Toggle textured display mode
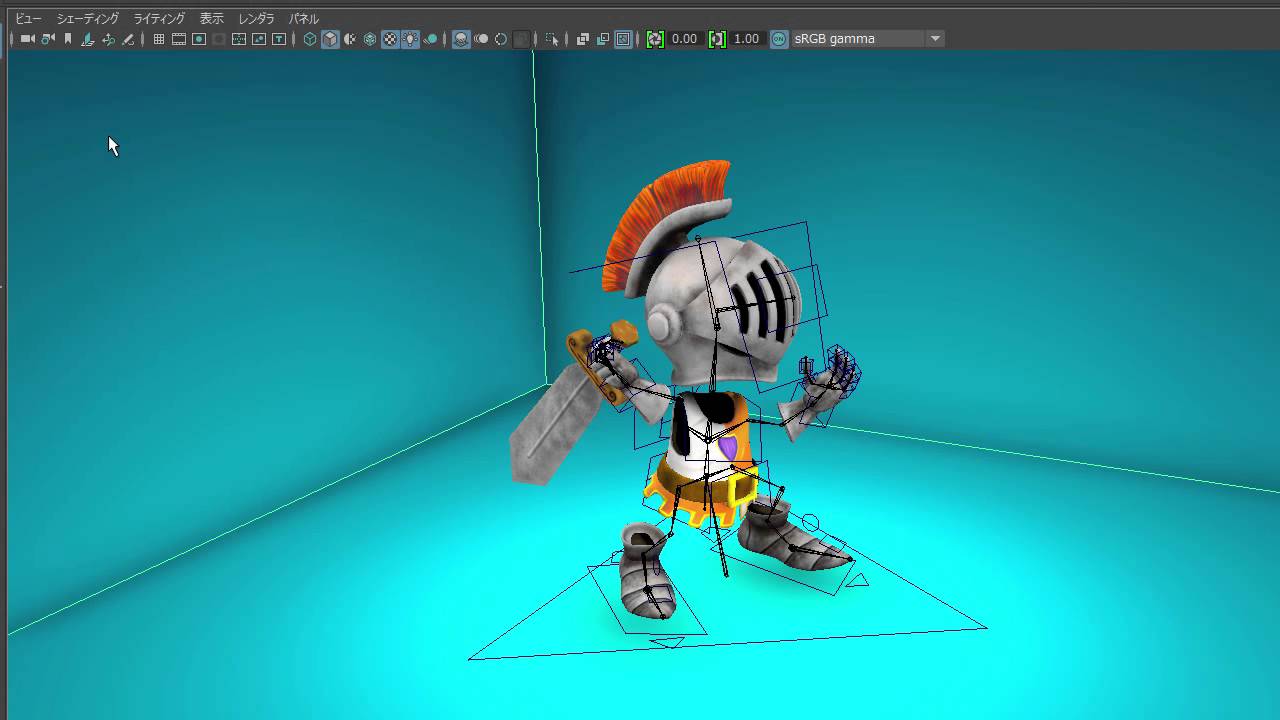The image size is (1280, 720). tap(390, 39)
